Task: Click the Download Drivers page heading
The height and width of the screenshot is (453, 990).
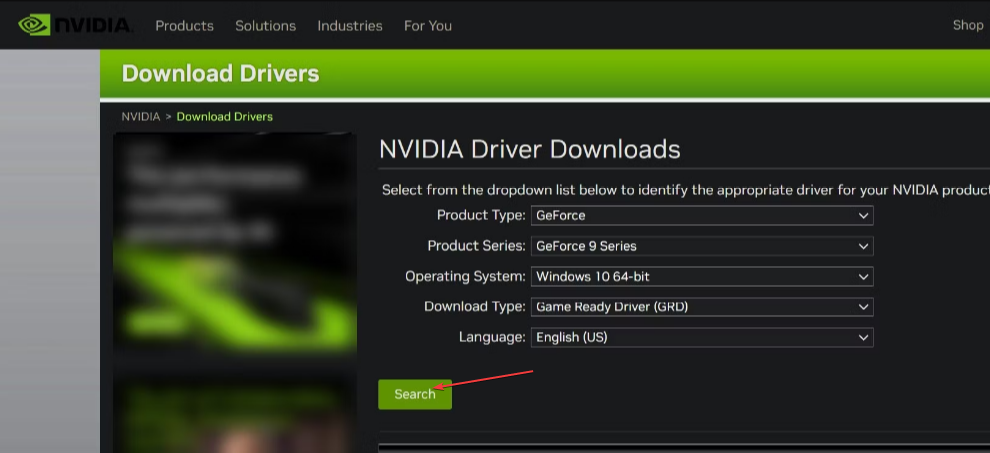Action: [x=220, y=73]
